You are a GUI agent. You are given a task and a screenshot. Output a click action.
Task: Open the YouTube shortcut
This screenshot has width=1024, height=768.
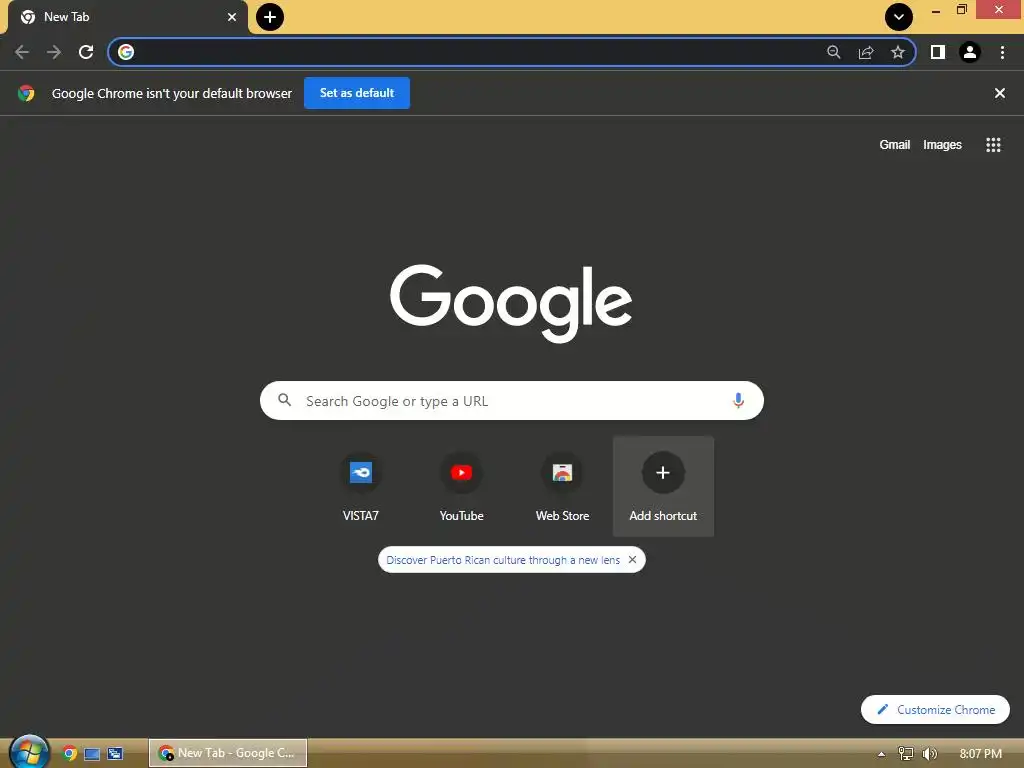461,487
